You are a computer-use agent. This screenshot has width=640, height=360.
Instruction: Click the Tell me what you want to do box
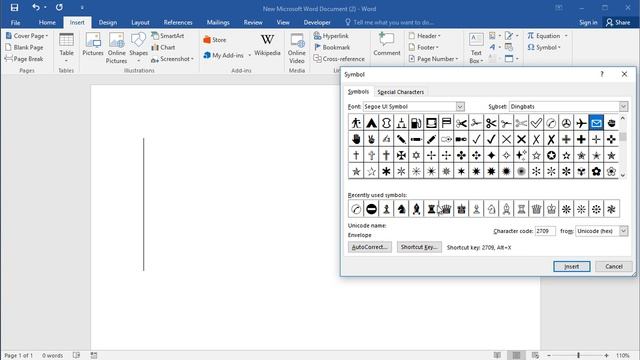pyautogui.click(x=390, y=22)
